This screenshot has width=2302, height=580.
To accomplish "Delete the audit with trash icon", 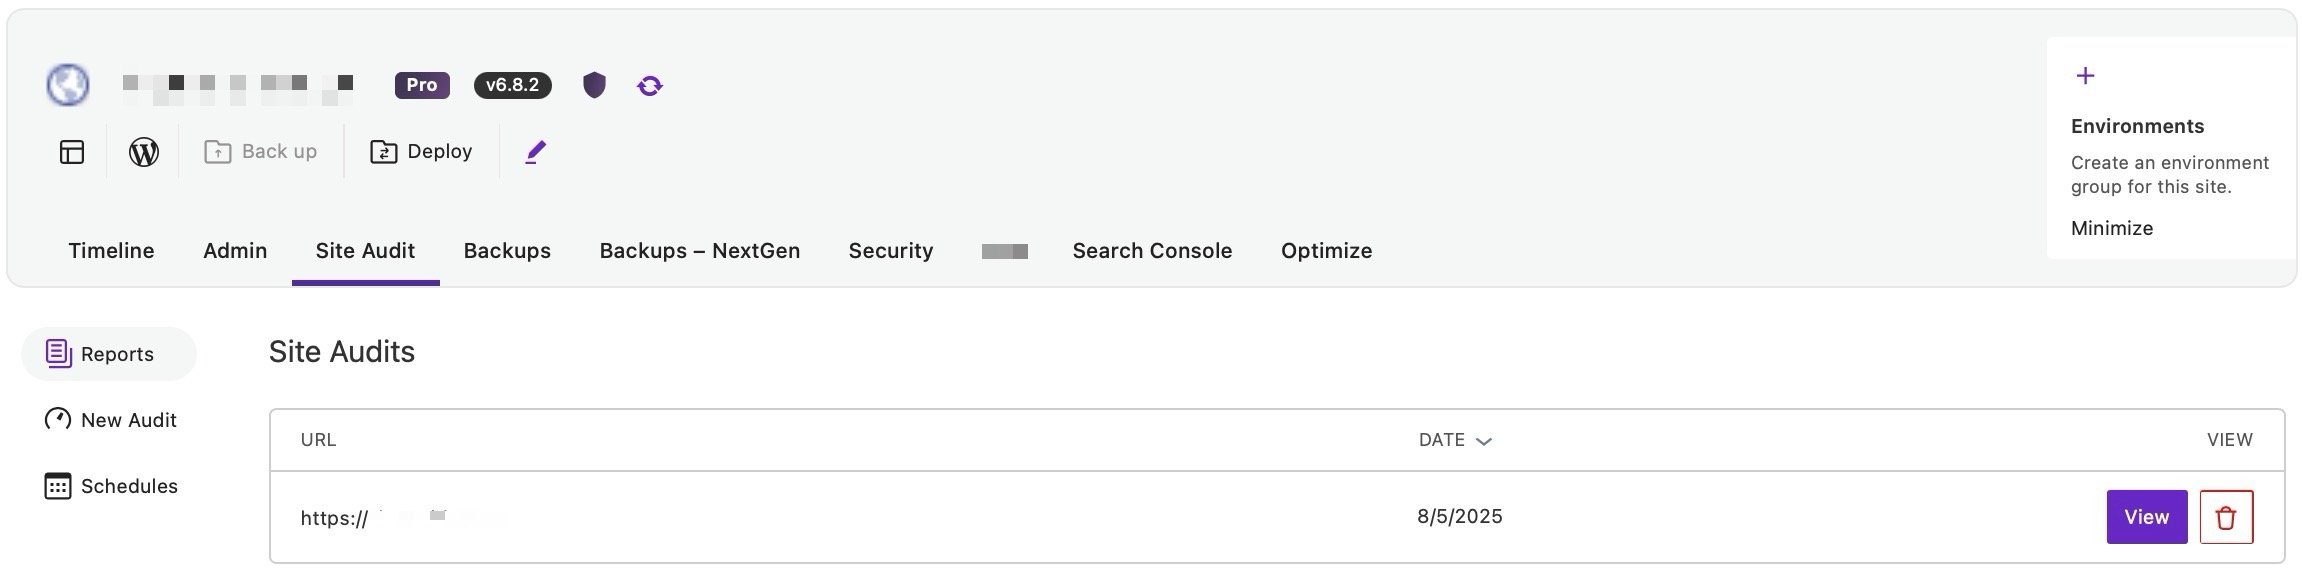I will (2226, 517).
